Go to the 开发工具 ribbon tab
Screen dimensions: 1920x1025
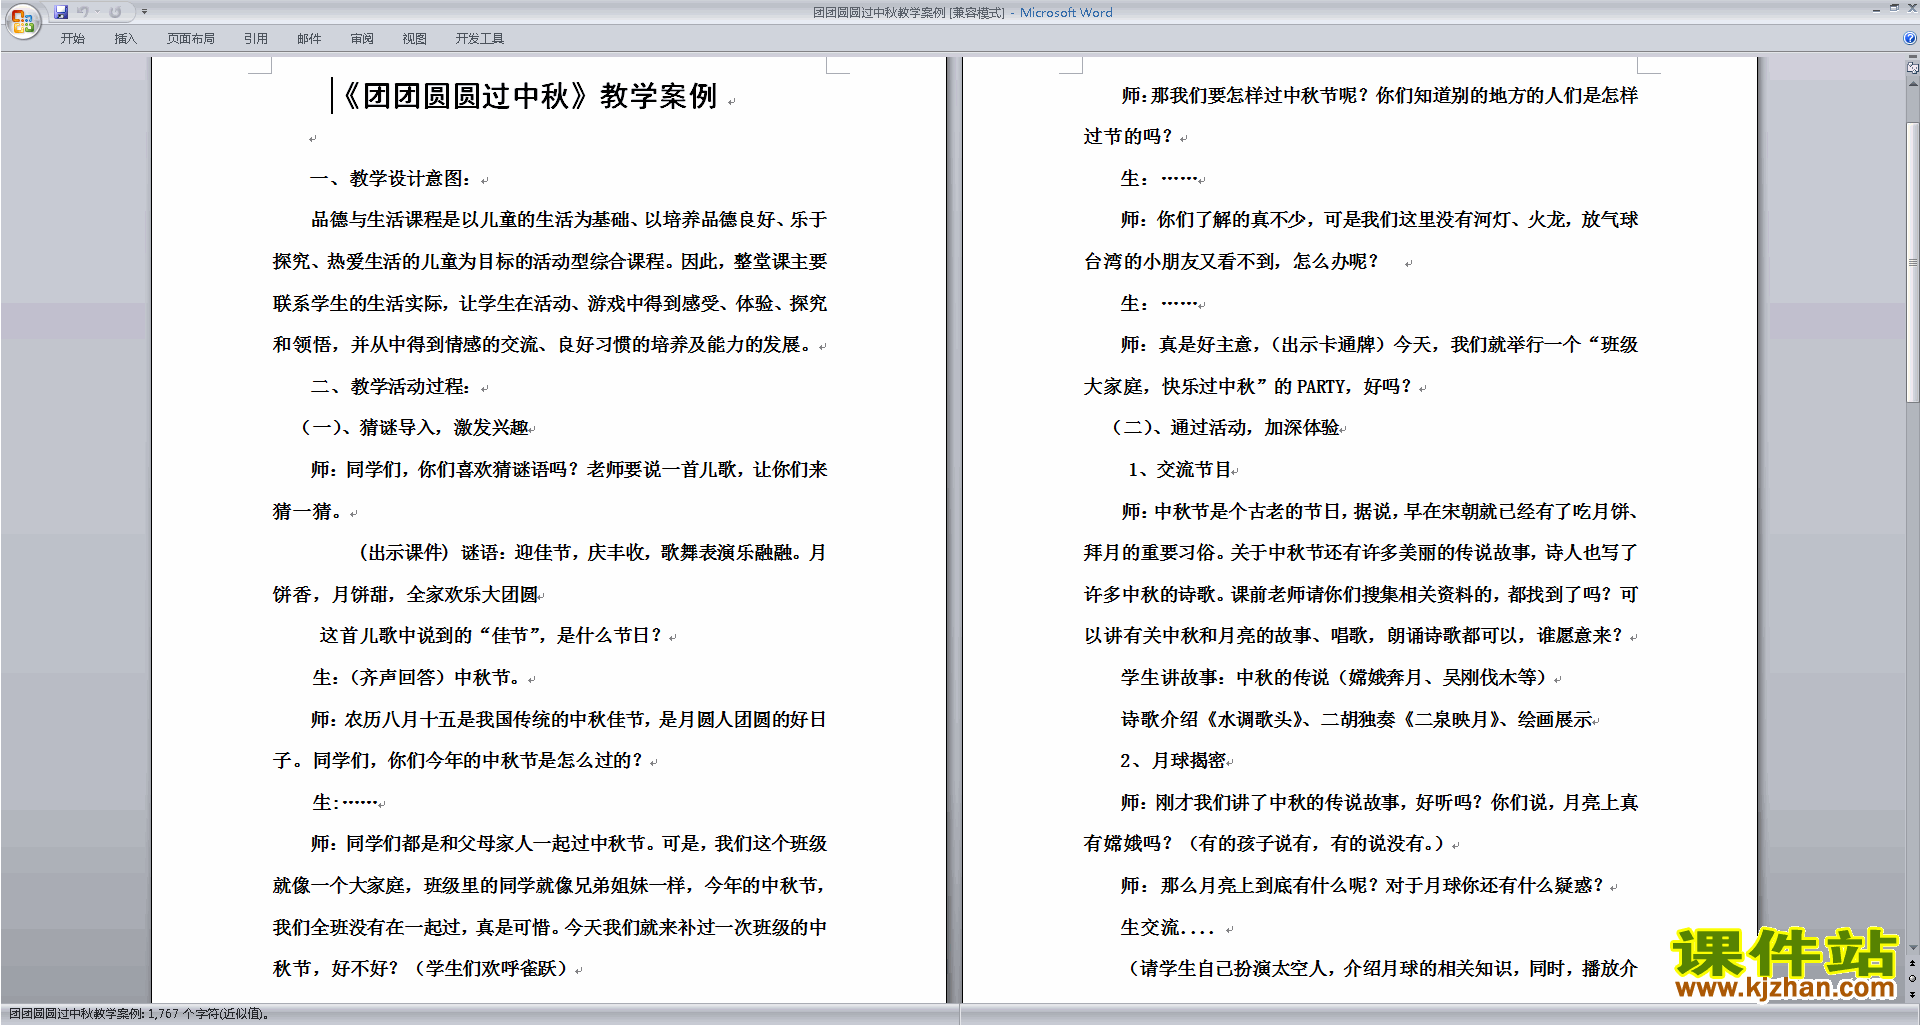479,38
